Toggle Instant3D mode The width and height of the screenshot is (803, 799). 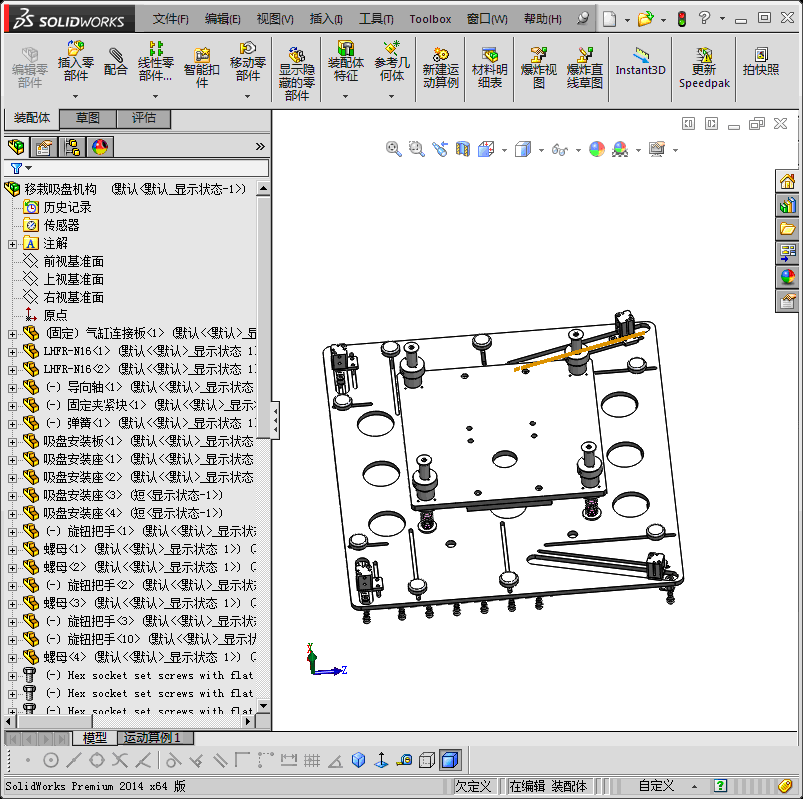[x=640, y=60]
